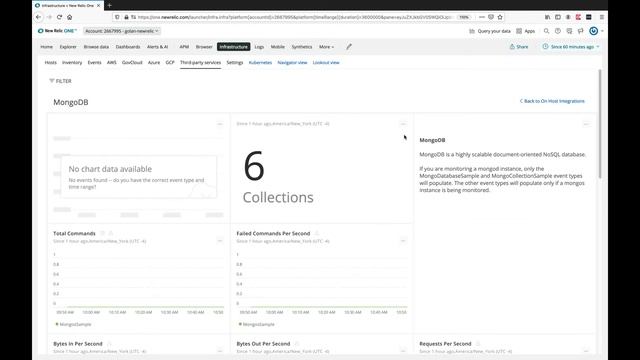Click the '6 Collections' billboard value
The image size is (640, 360).
(x=278, y=178)
